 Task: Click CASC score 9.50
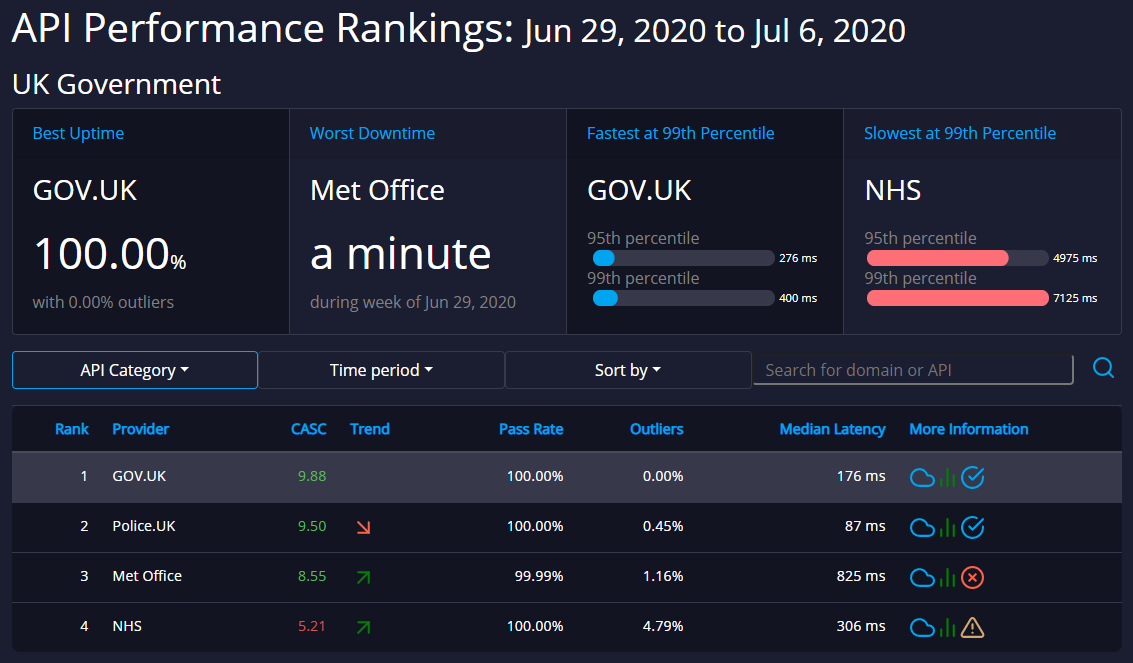pos(311,526)
